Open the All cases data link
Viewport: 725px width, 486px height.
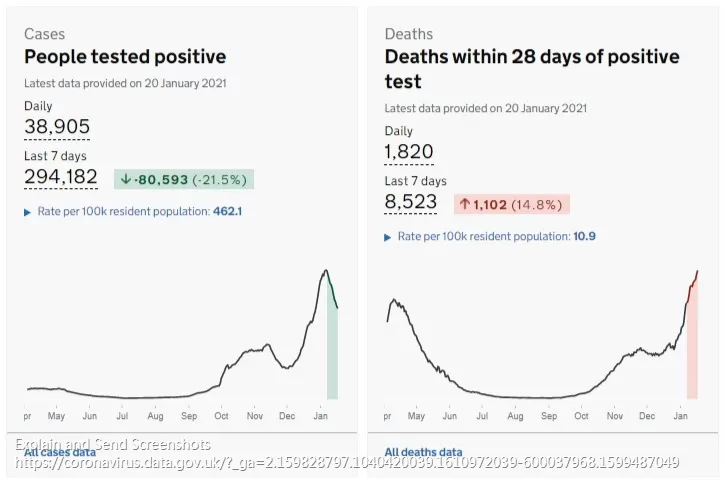pyautogui.click(x=60, y=452)
